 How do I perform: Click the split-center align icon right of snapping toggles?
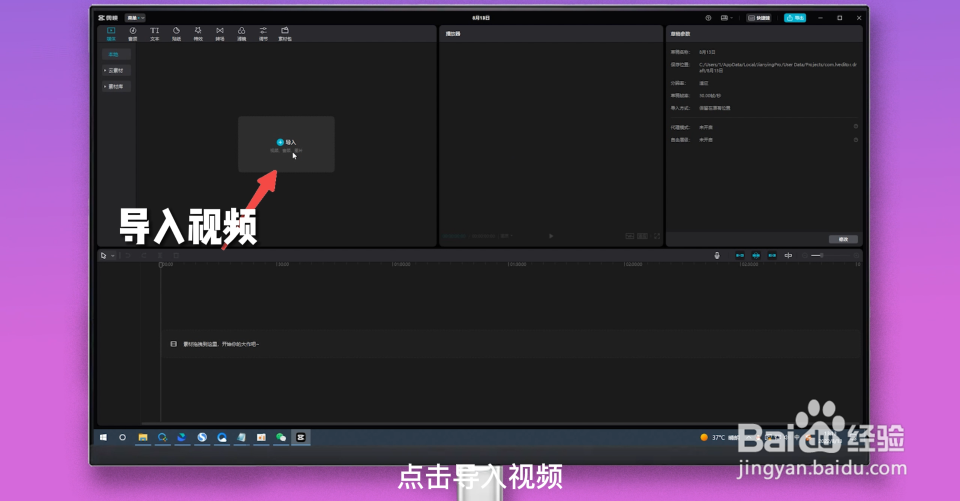[789, 255]
